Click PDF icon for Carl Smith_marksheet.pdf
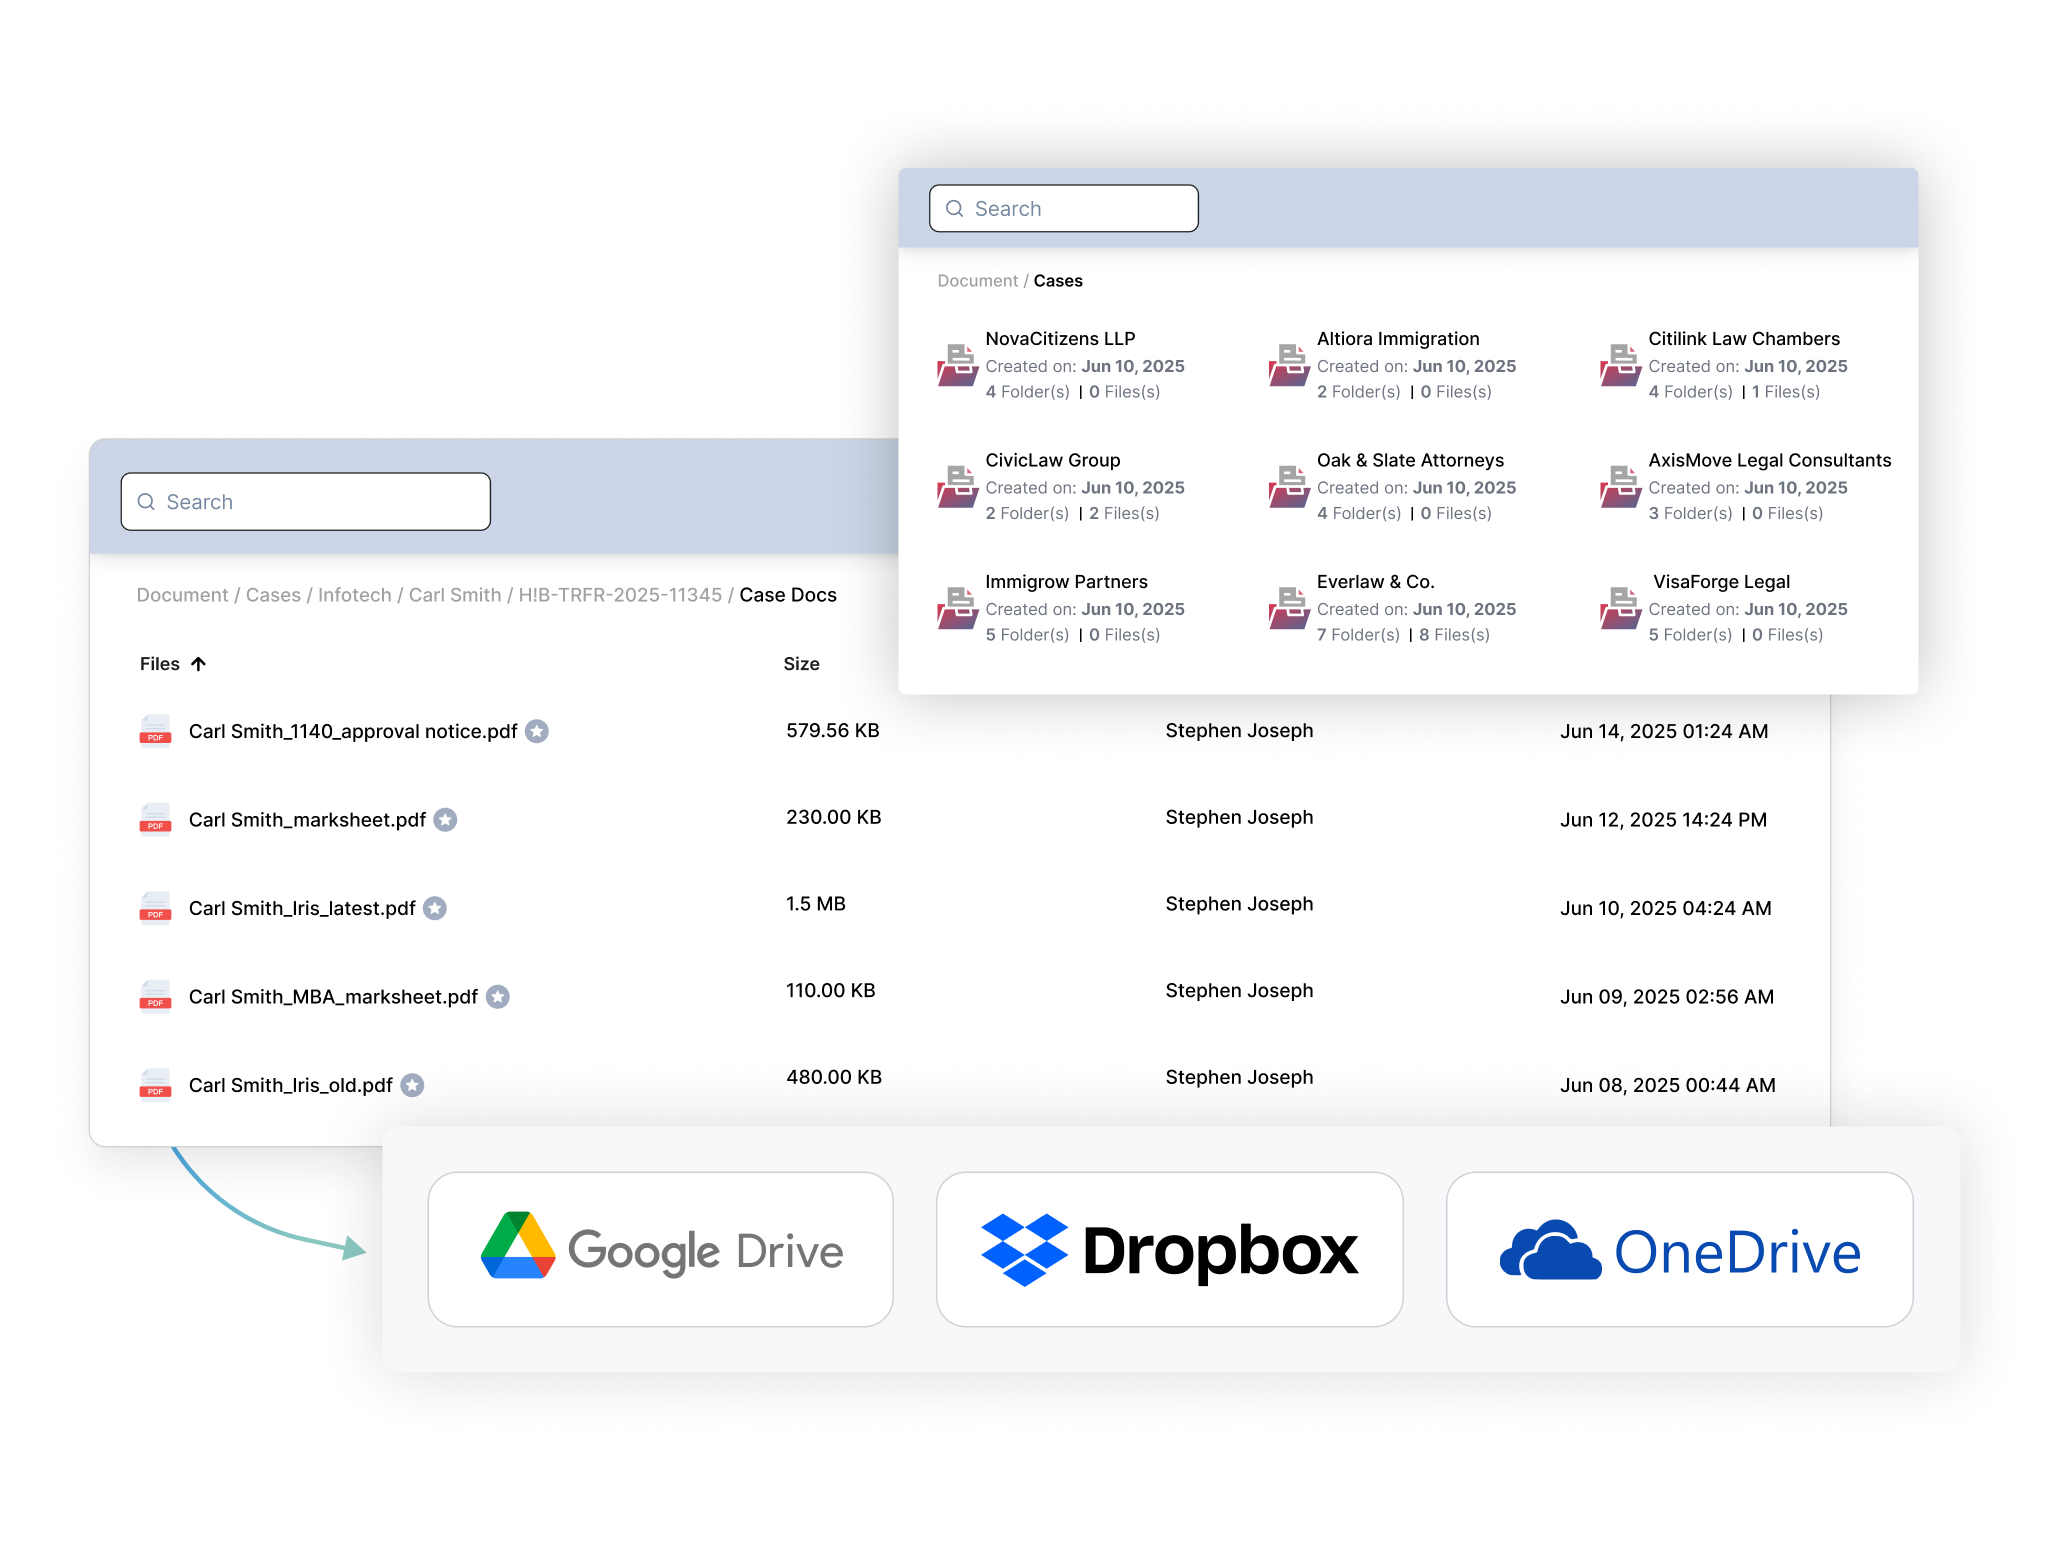 [x=155, y=819]
